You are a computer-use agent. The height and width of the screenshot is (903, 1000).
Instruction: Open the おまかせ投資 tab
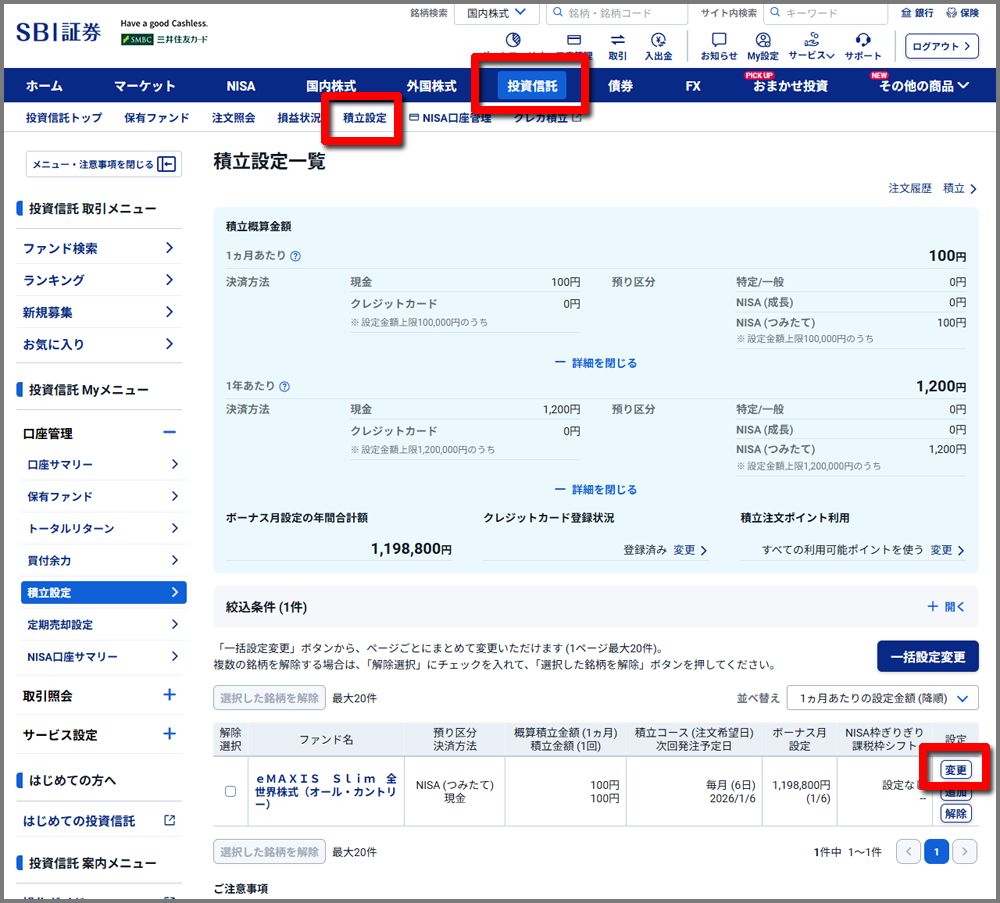[790, 86]
